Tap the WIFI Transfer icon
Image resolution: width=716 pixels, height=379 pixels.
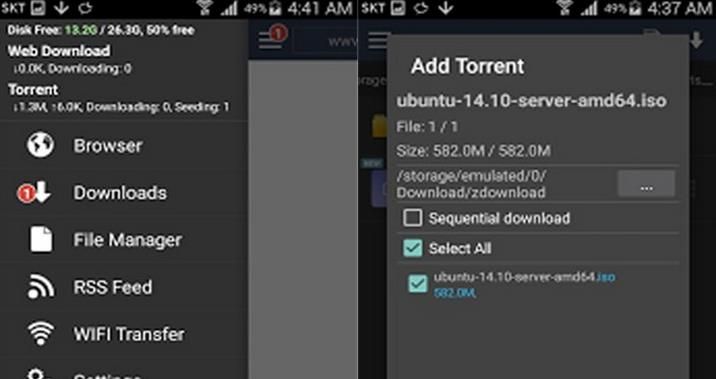coord(41,333)
